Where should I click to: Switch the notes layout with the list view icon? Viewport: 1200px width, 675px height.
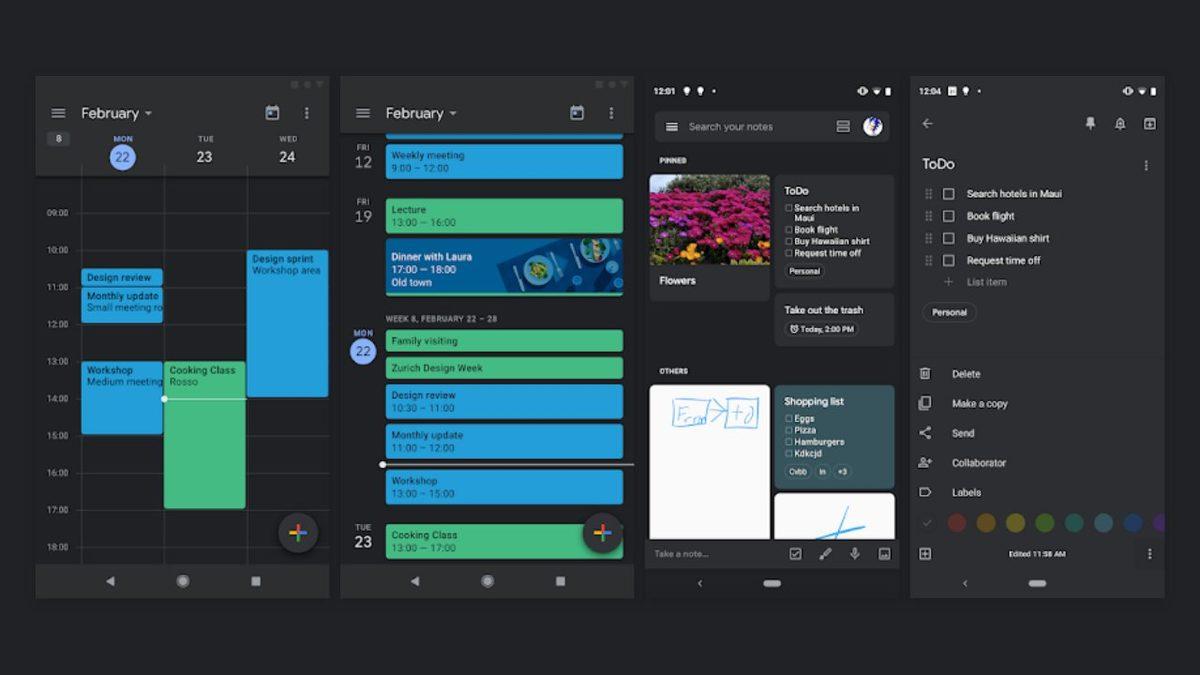(x=843, y=127)
